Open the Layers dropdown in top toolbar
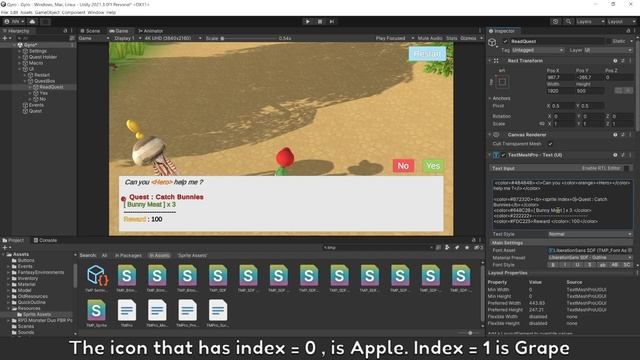640x360 pixels. coord(590,22)
